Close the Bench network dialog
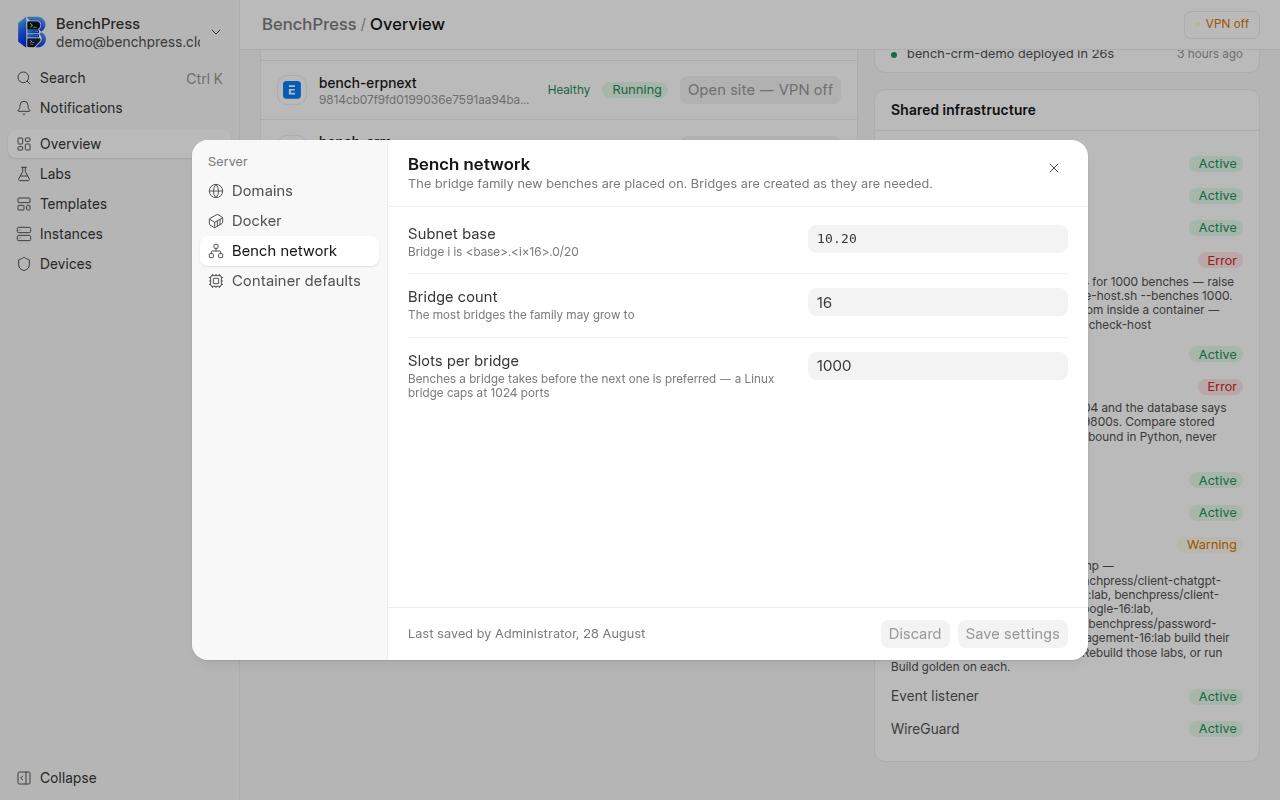 [x=1054, y=168]
